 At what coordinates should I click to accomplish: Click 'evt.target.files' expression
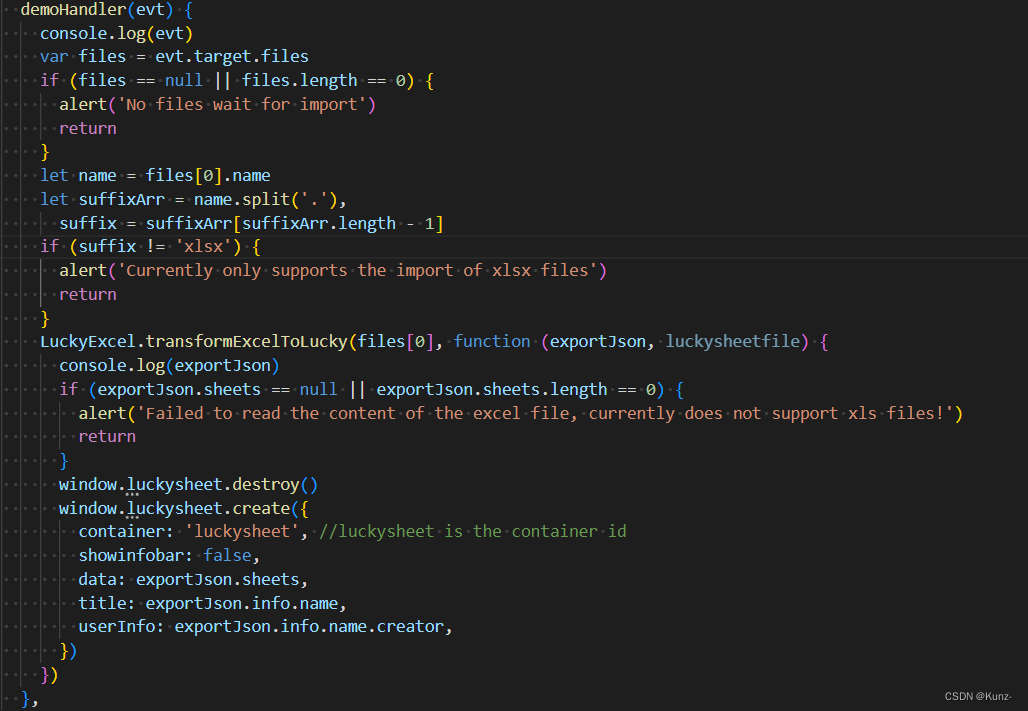click(231, 56)
